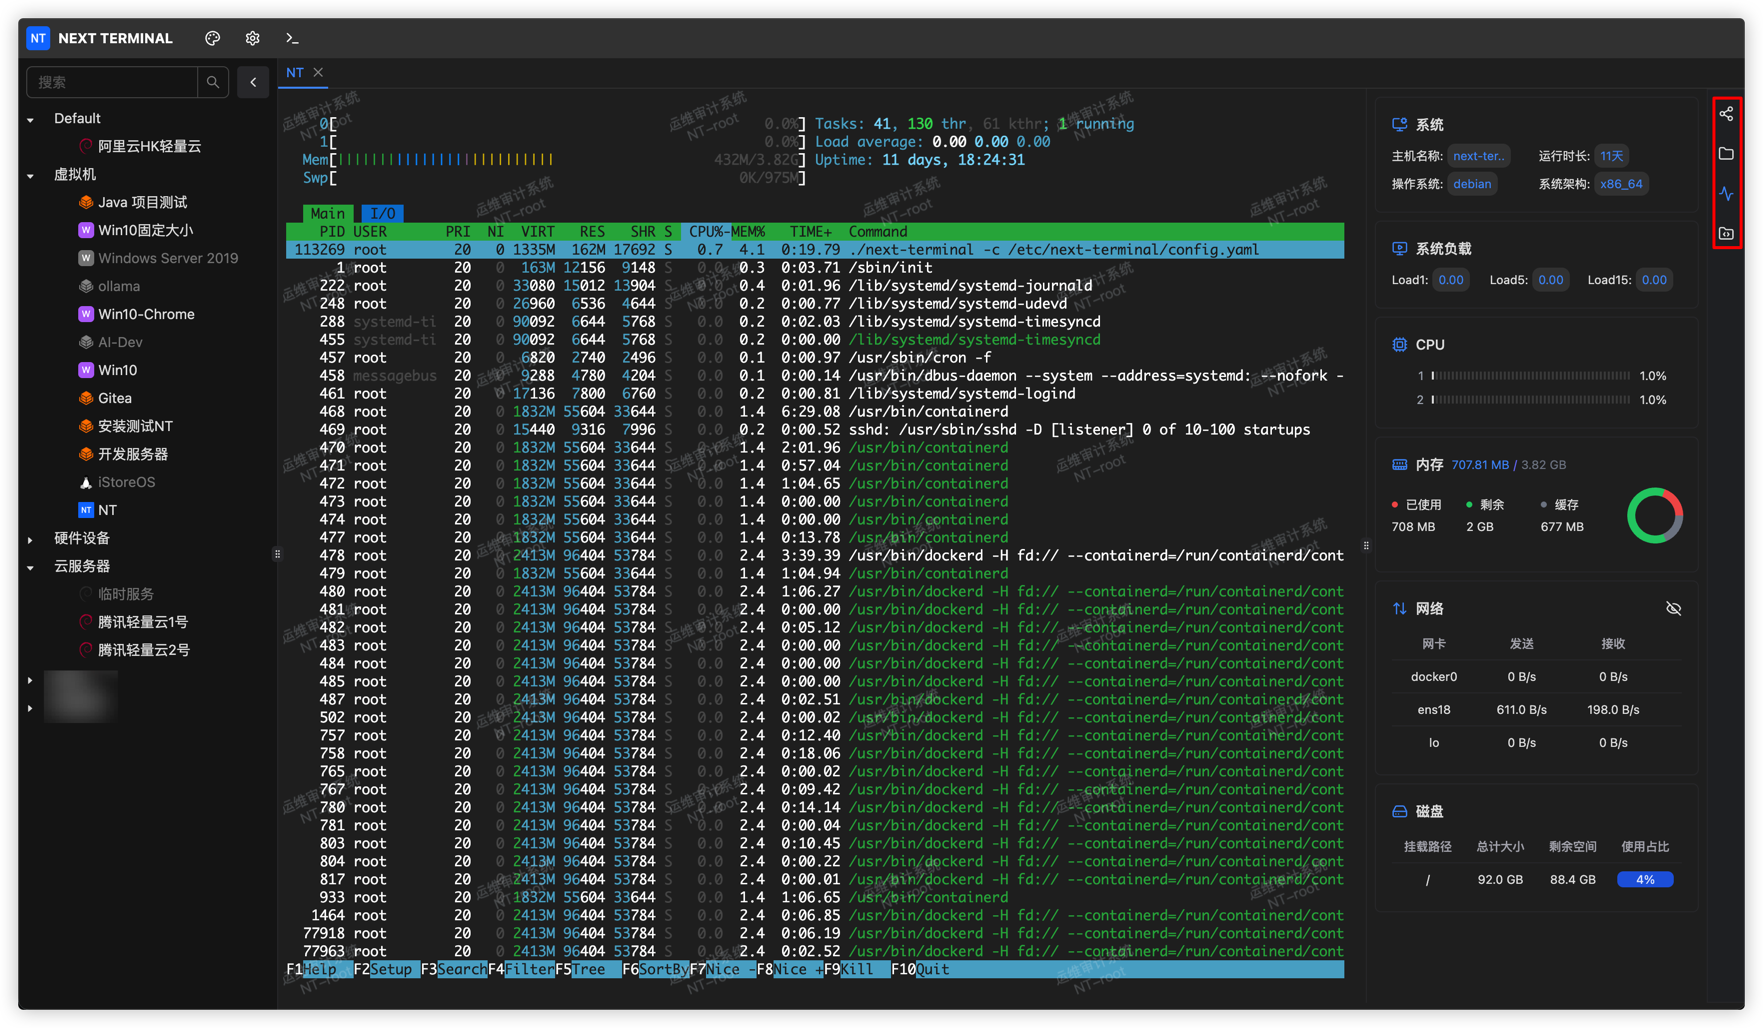This screenshot has width=1763, height=1028.
Task: Open 腾讯轻量云1号 asset
Action: coord(143,622)
